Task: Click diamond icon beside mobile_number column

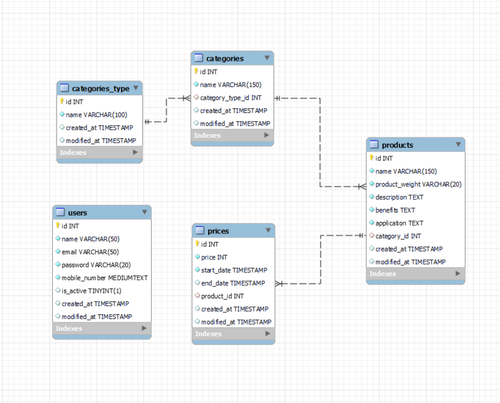Action: pos(58,277)
